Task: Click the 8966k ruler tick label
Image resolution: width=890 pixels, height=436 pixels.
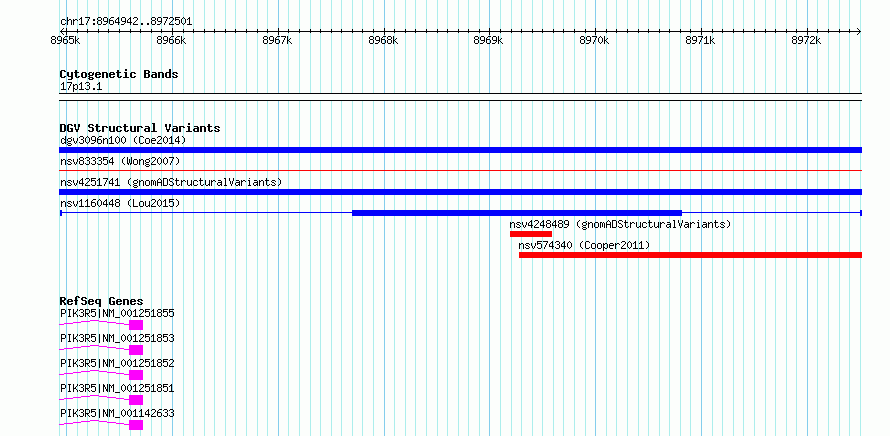Action: click(x=171, y=40)
